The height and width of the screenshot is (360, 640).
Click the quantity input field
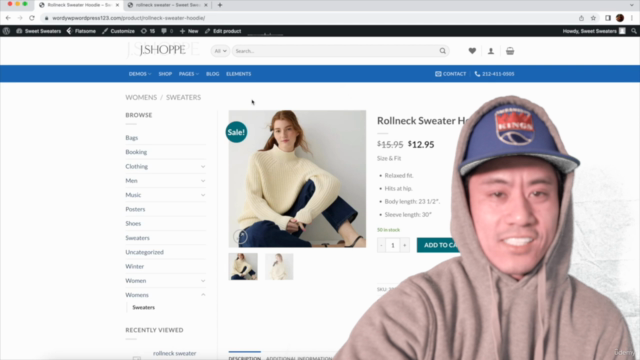point(393,245)
